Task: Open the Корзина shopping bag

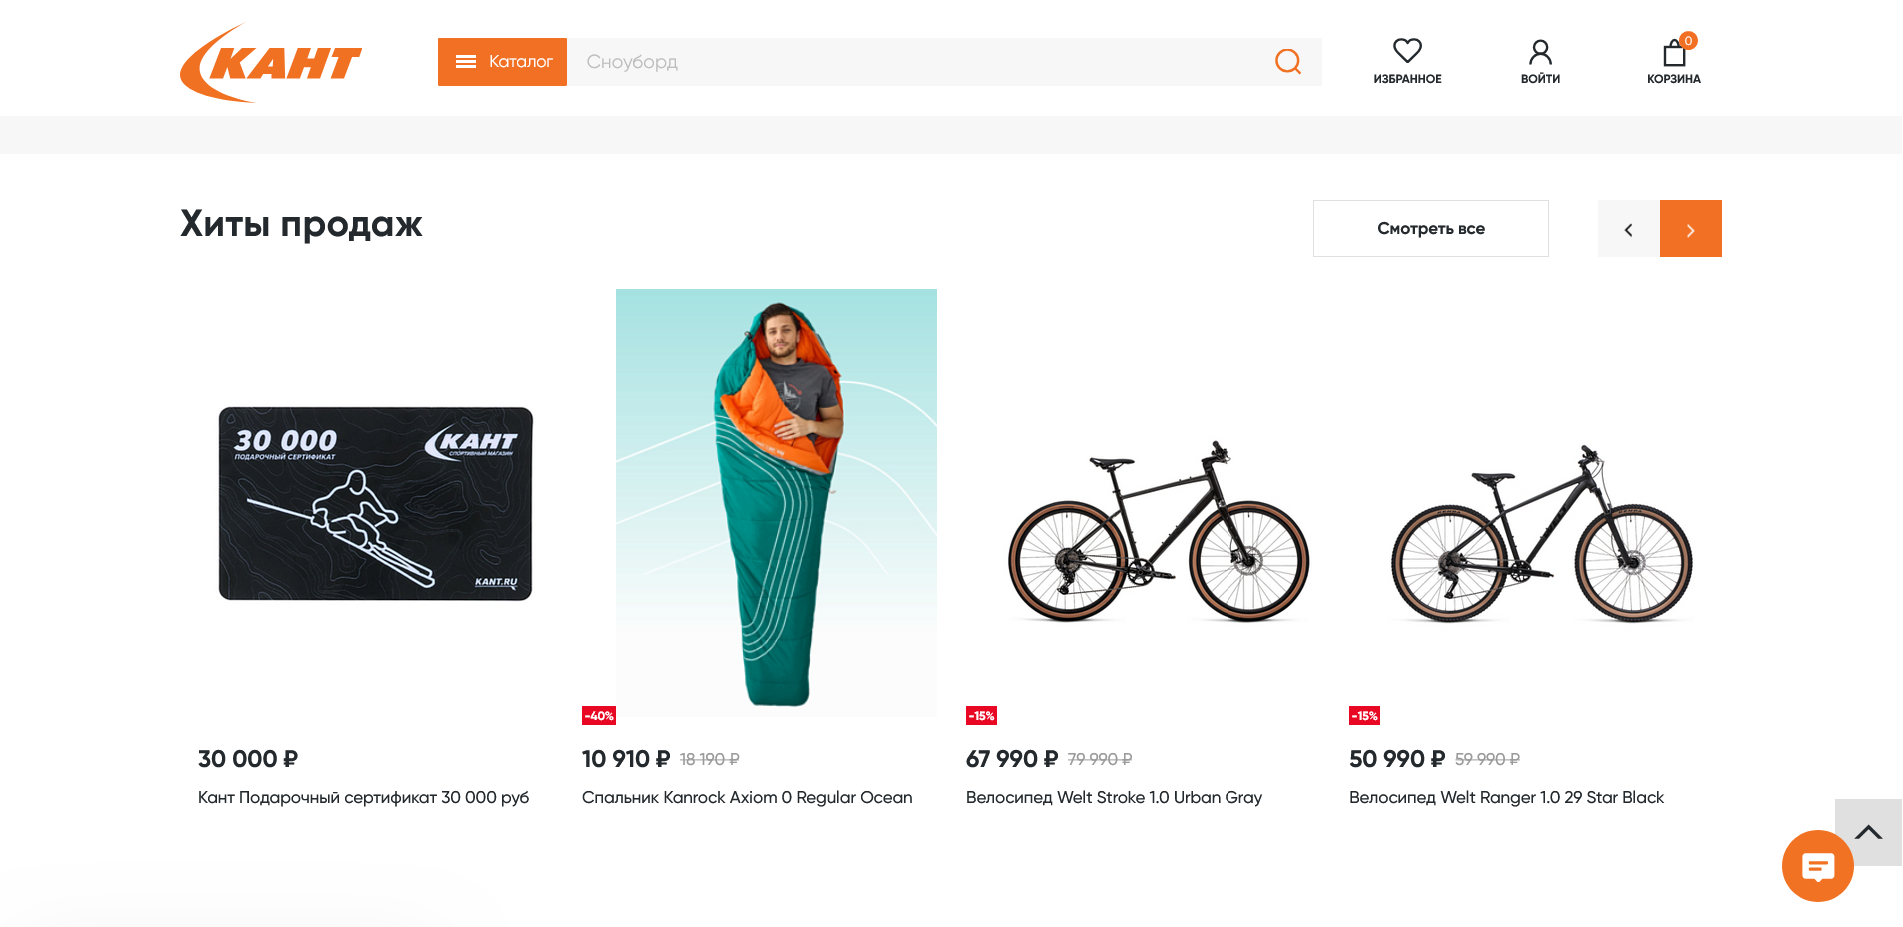Action: click(1674, 52)
